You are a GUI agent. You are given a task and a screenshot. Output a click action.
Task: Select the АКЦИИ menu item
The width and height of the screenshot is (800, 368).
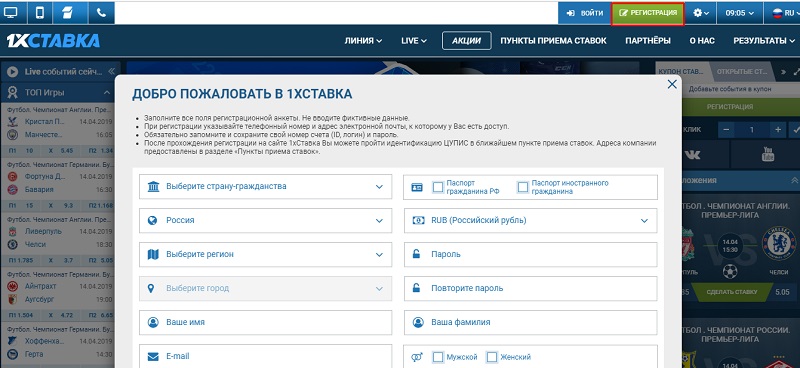click(466, 41)
